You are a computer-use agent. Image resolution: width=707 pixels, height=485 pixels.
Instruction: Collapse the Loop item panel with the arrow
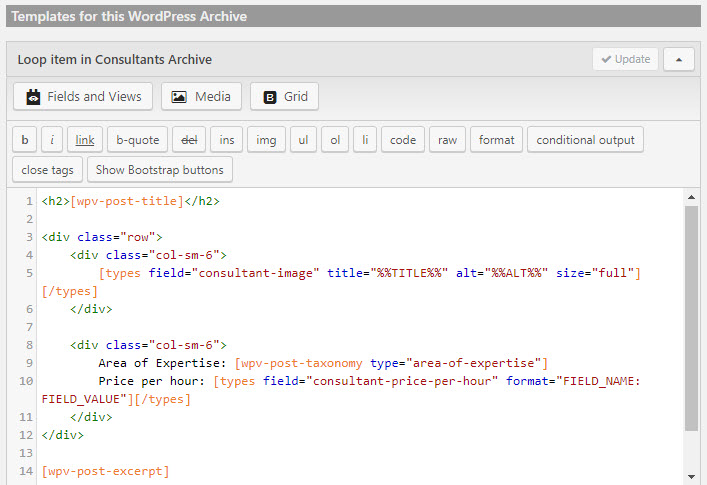point(679,59)
